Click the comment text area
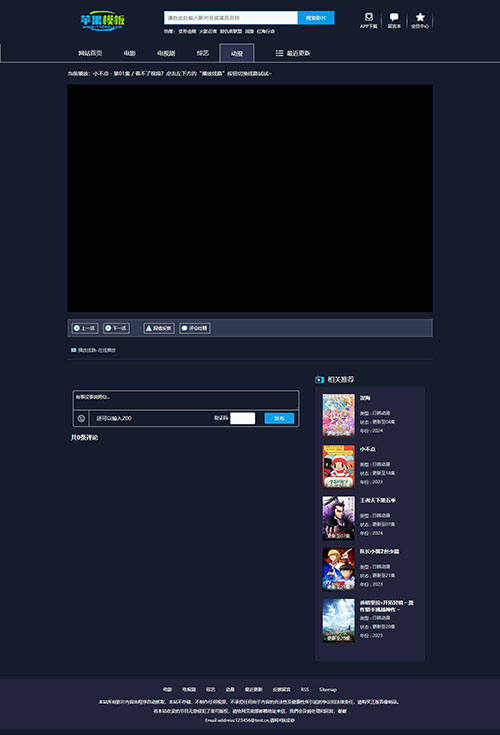Image resolution: width=500 pixels, height=735 pixels. tap(186, 400)
